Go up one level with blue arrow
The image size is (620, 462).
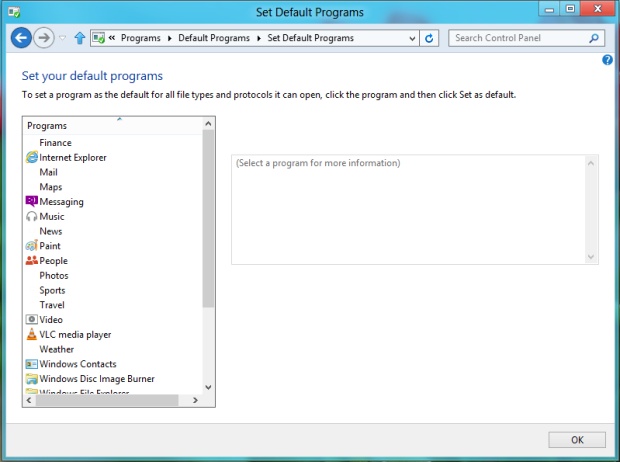[80, 38]
